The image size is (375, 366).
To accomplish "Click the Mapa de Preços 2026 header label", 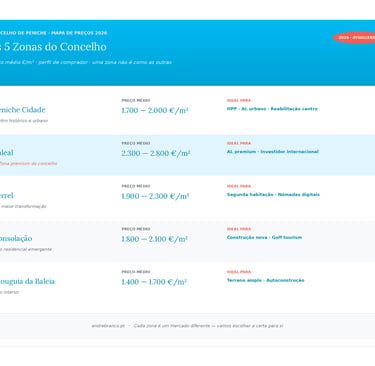I will [x=79, y=33].
